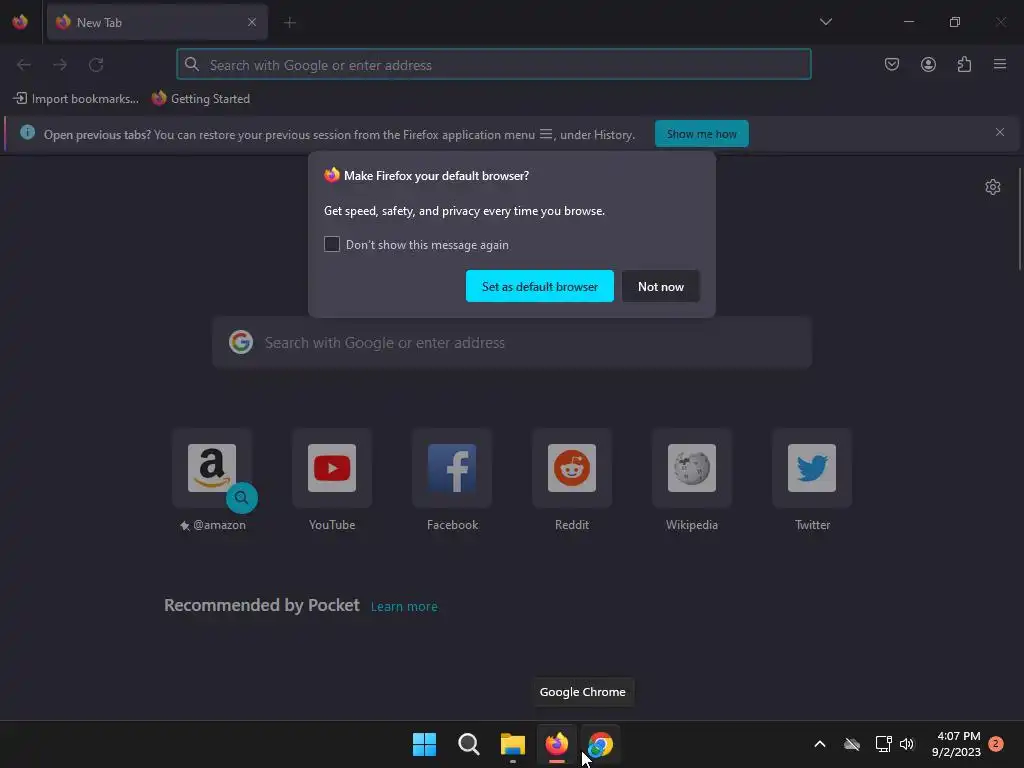Screen dimensions: 1024x768
Task: Go forward one page
Action: [x=60, y=65]
